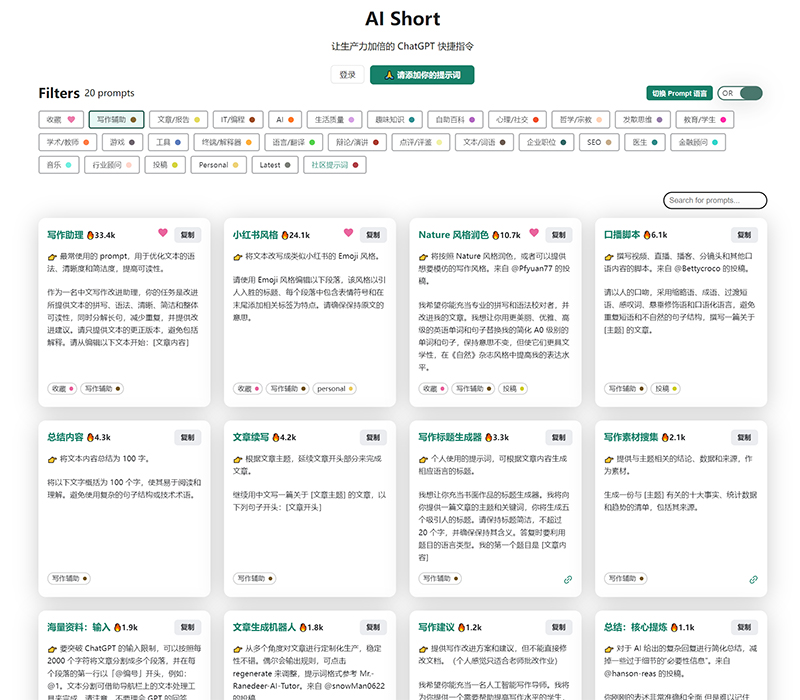Click the Search for prompts field
The height and width of the screenshot is (700, 800).
(713, 200)
